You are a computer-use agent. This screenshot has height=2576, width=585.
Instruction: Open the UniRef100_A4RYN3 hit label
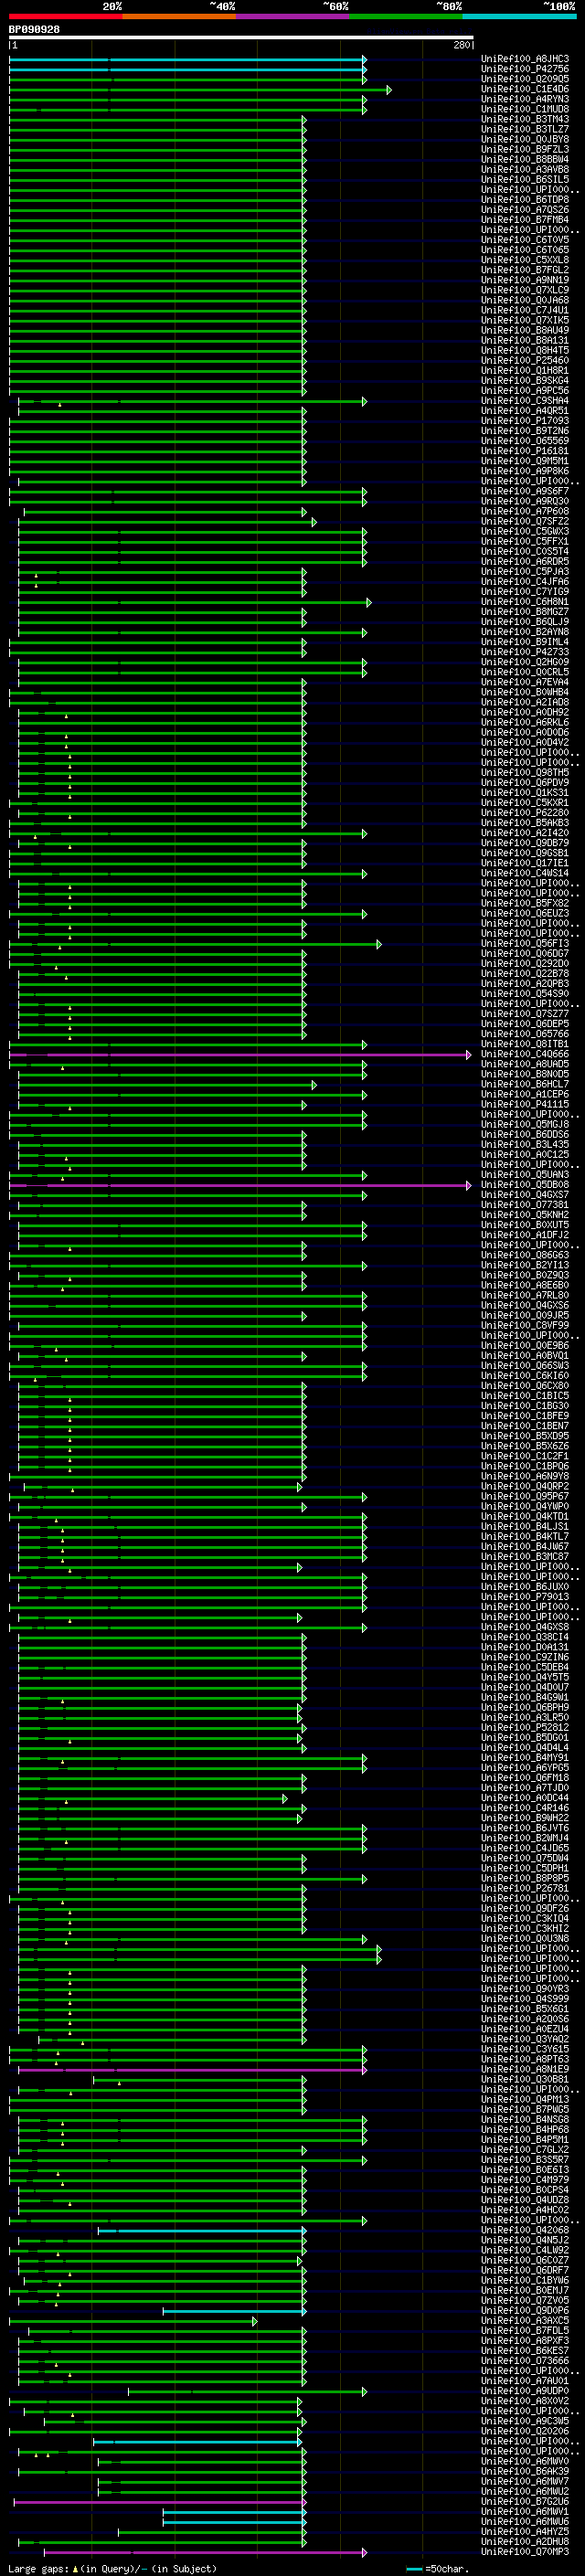[x=525, y=99]
